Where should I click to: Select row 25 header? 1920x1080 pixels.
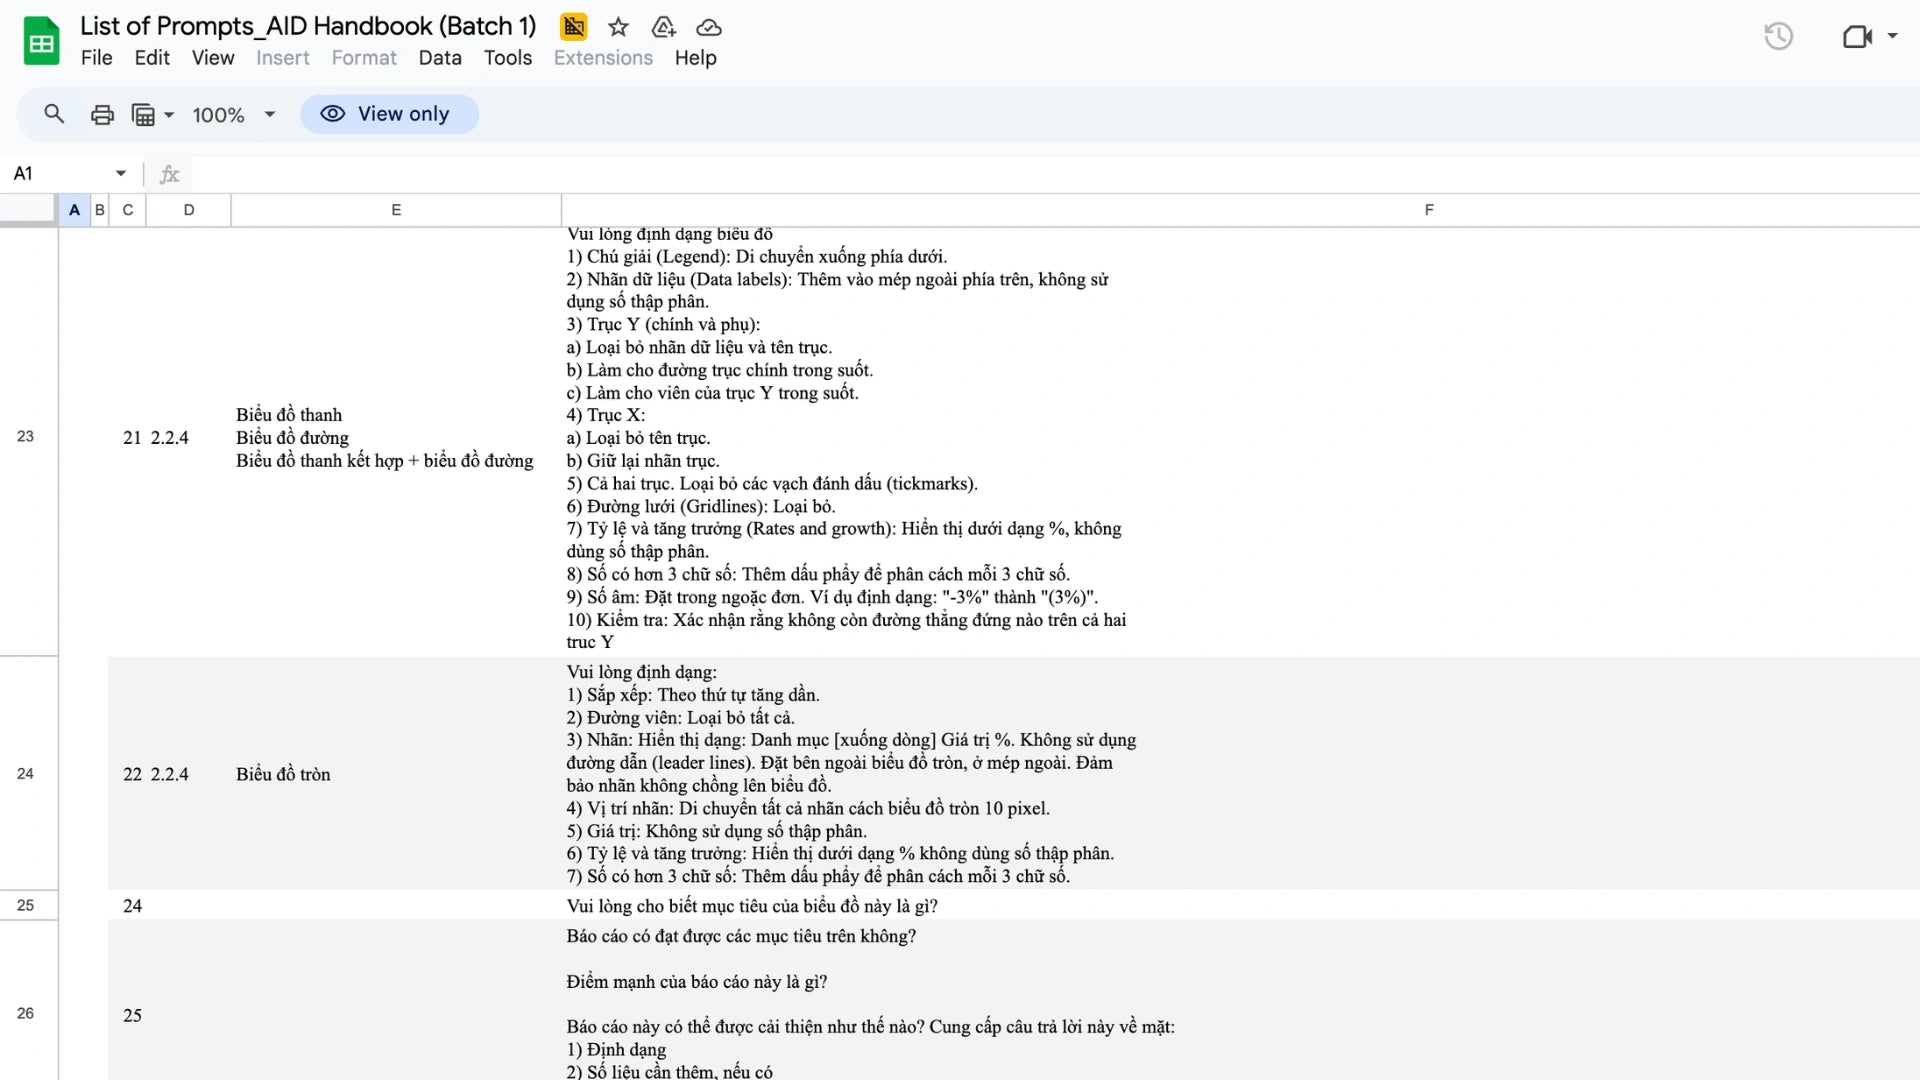click(x=28, y=905)
